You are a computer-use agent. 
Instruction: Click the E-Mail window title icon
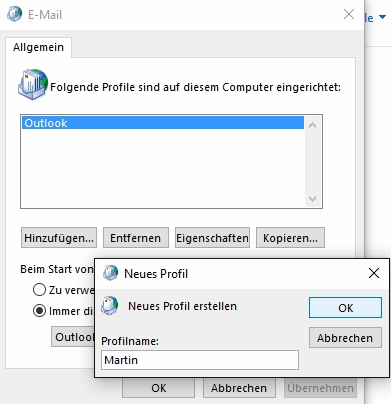click(15, 14)
